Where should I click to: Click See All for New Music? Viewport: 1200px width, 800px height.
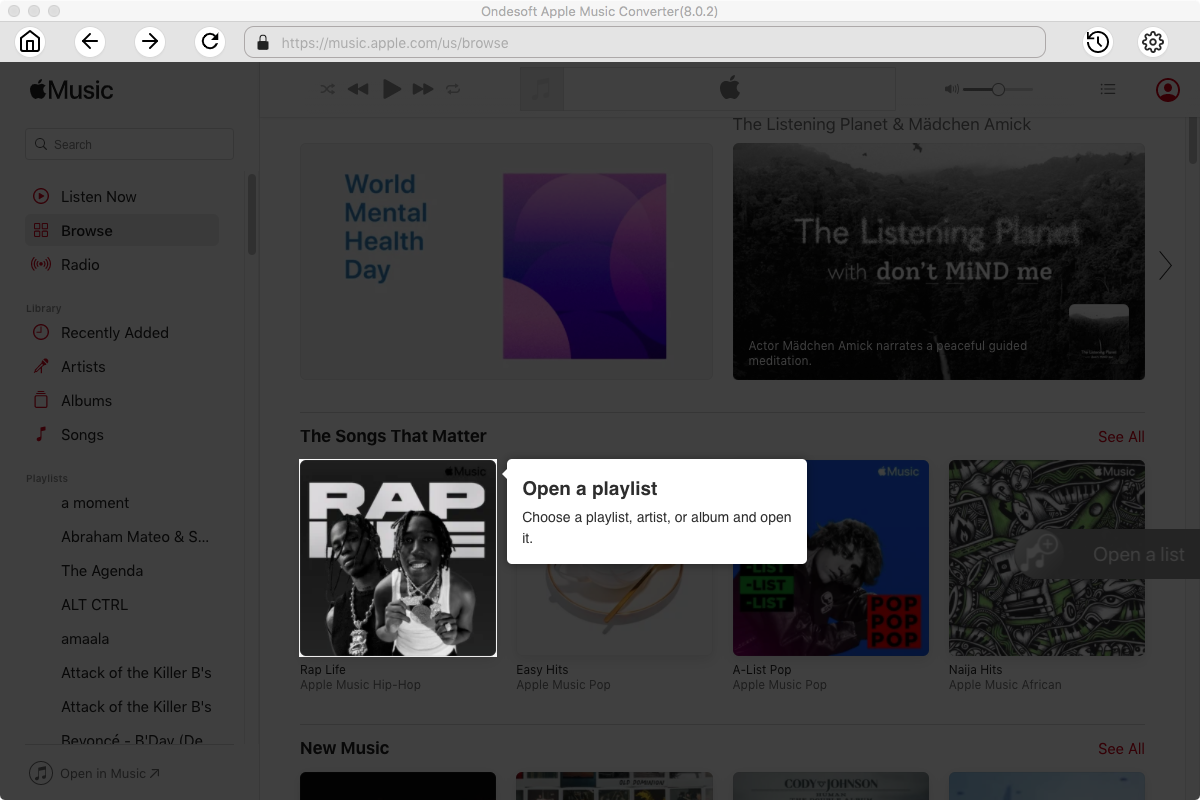pyautogui.click(x=1121, y=749)
